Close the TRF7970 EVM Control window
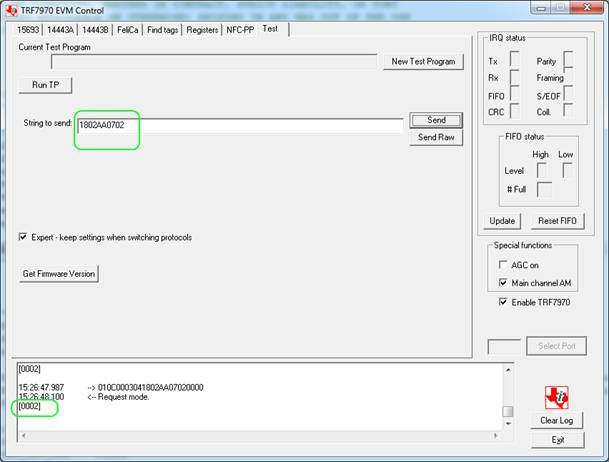Screen dimensions: 609x462 pos(588,7)
